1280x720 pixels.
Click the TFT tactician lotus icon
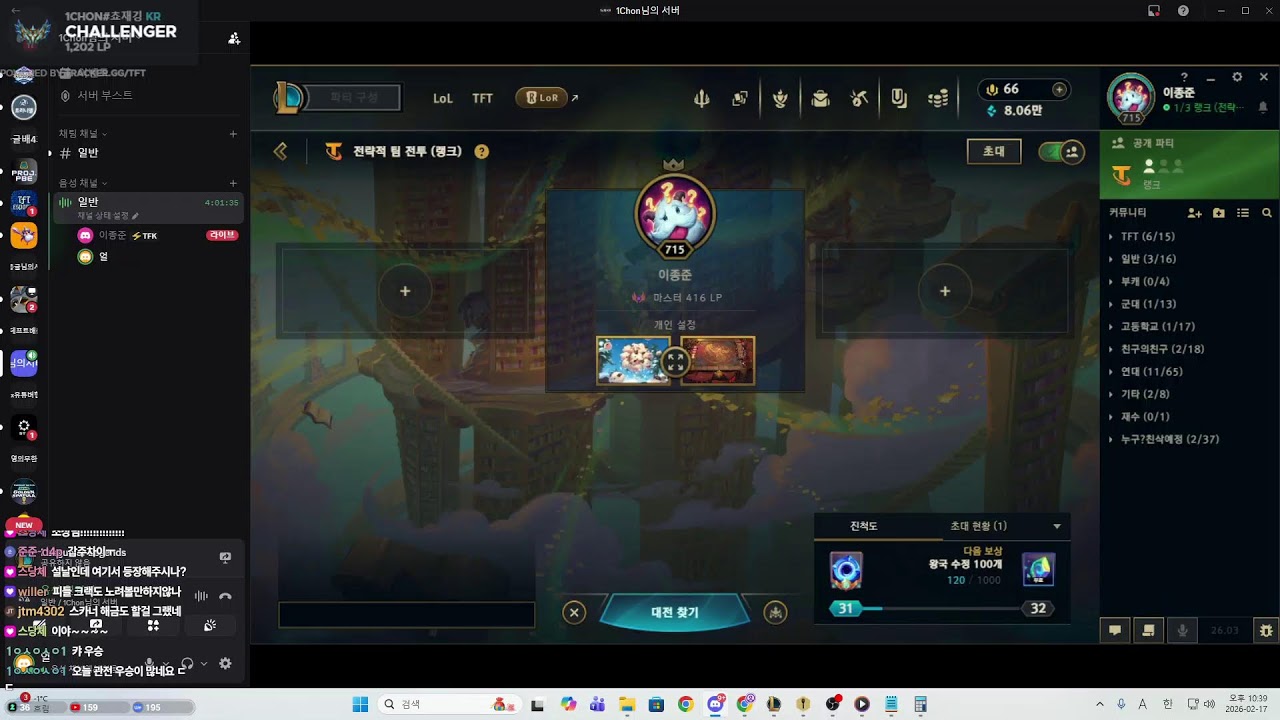click(x=780, y=98)
